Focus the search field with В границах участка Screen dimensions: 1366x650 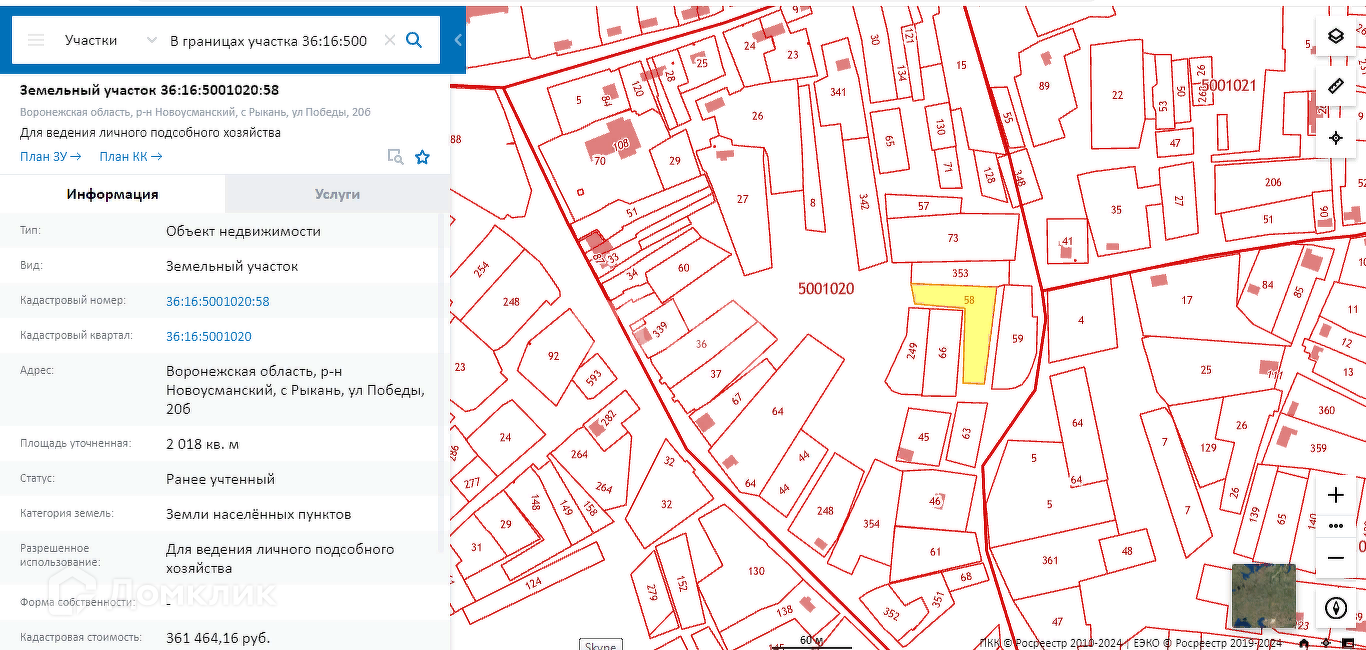point(269,40)
